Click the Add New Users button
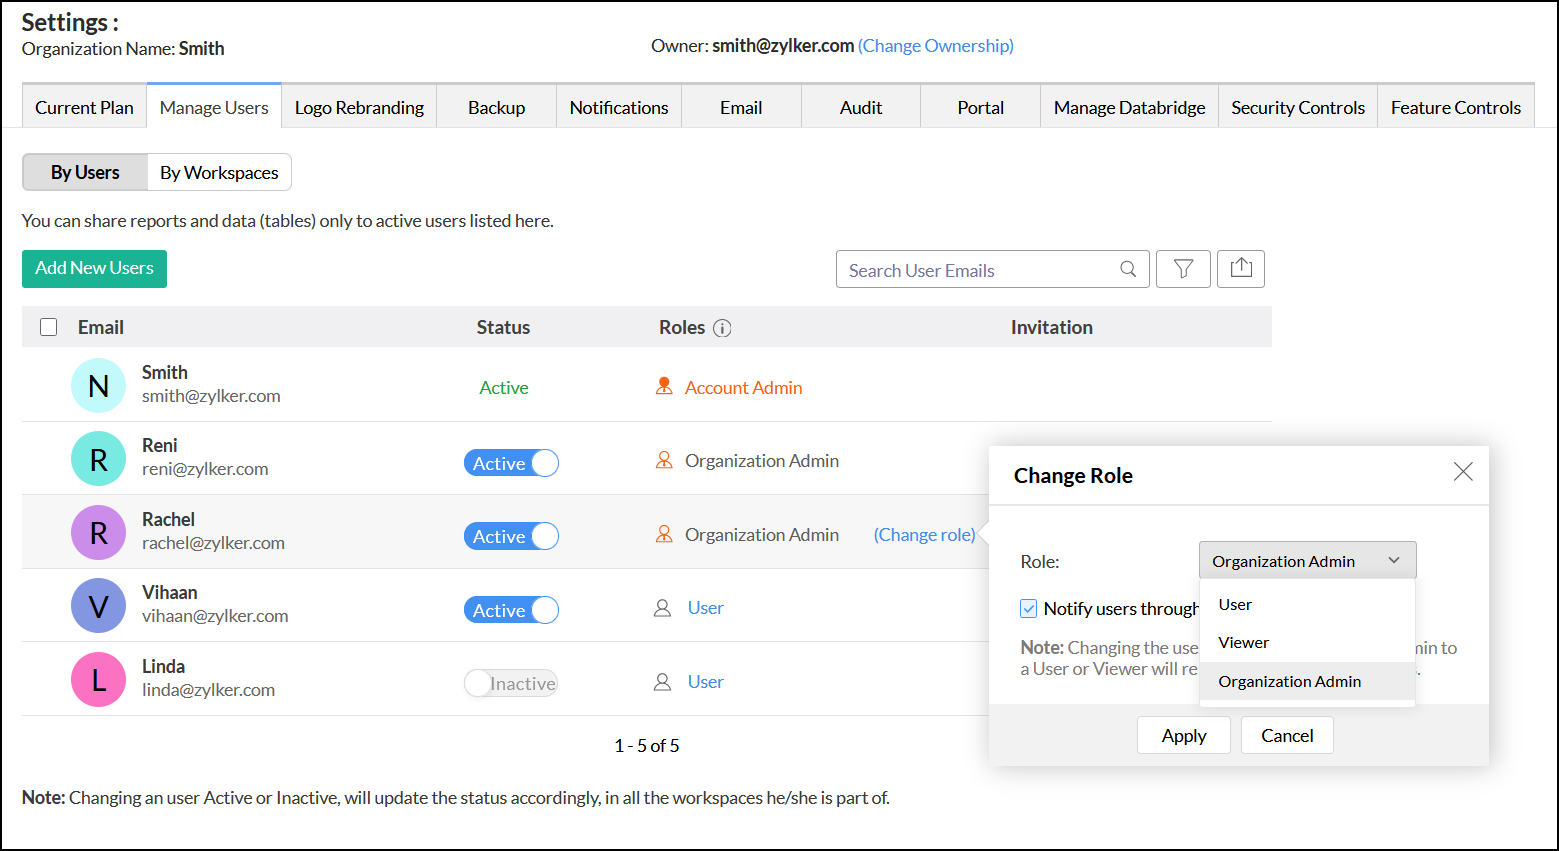Image resolution: width=1559 pixels, height=851 pixels. [x=94, y=268]
